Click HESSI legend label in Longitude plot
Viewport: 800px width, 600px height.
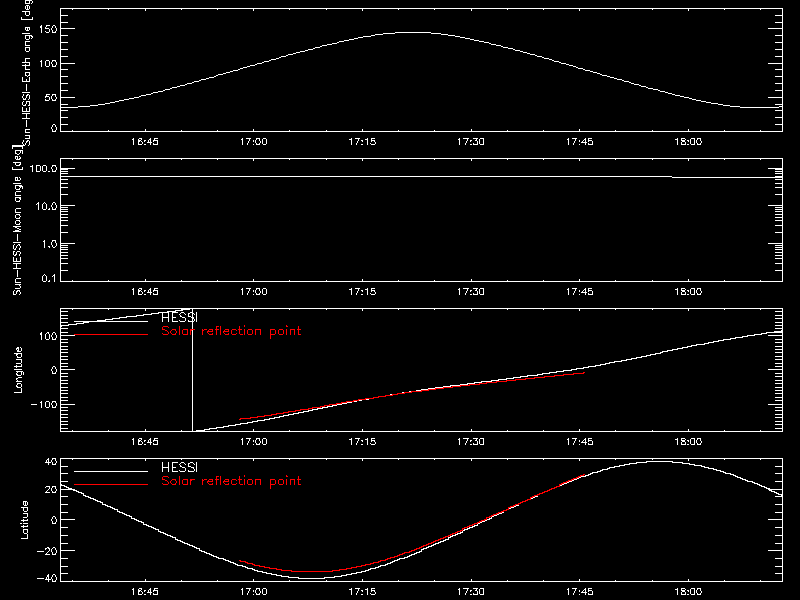[x=179, y=318]
